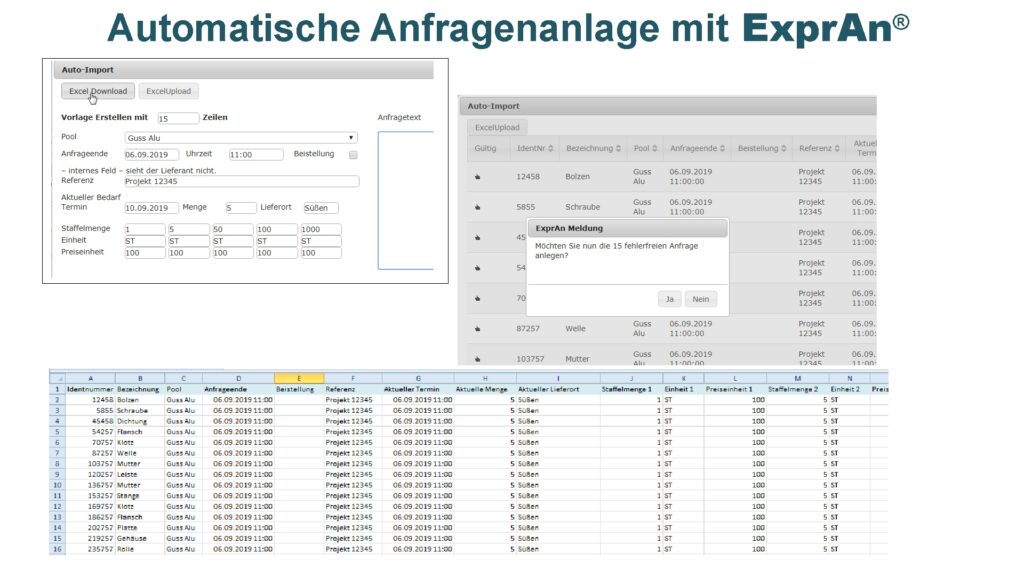Viewport: 1024px width, 576px height.
Task: Select Excel column E header highlighted yellow
Action: pos(299,378)
